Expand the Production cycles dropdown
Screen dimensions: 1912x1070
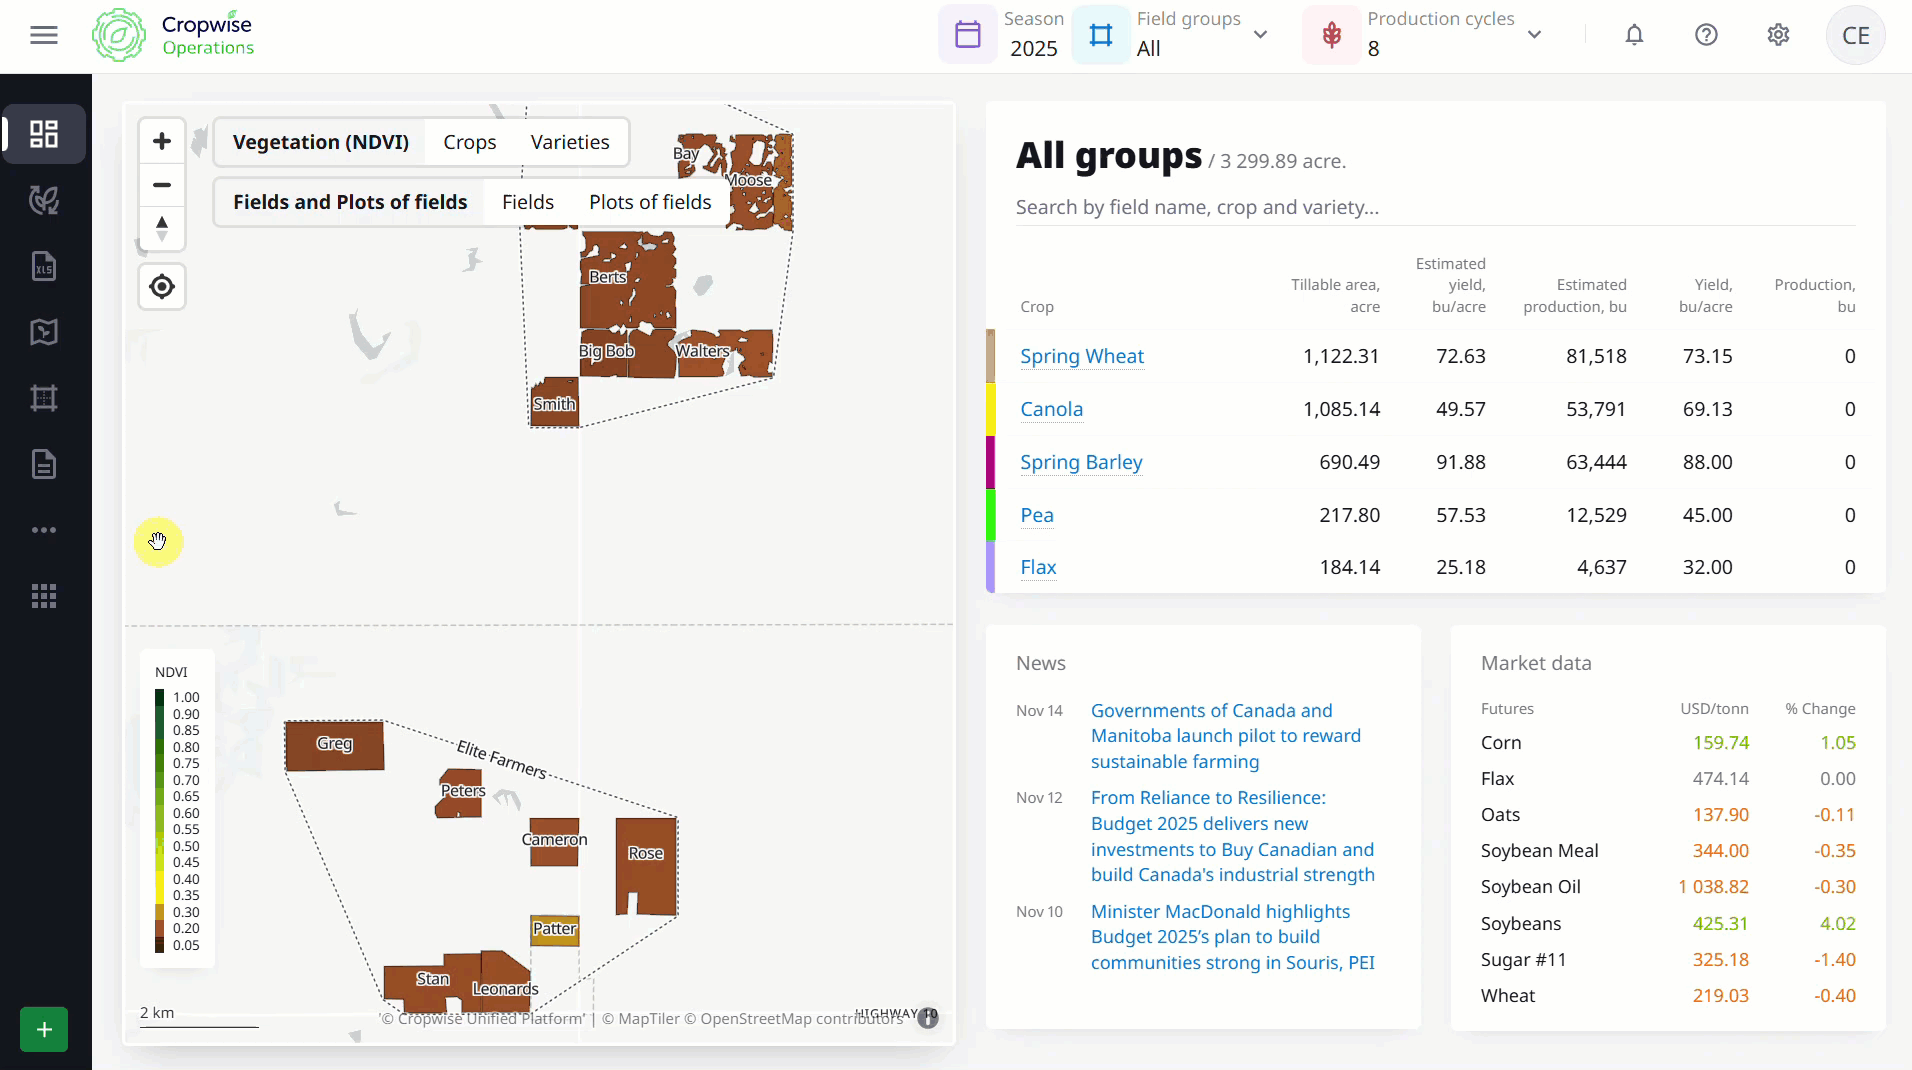click(1534, 35)
